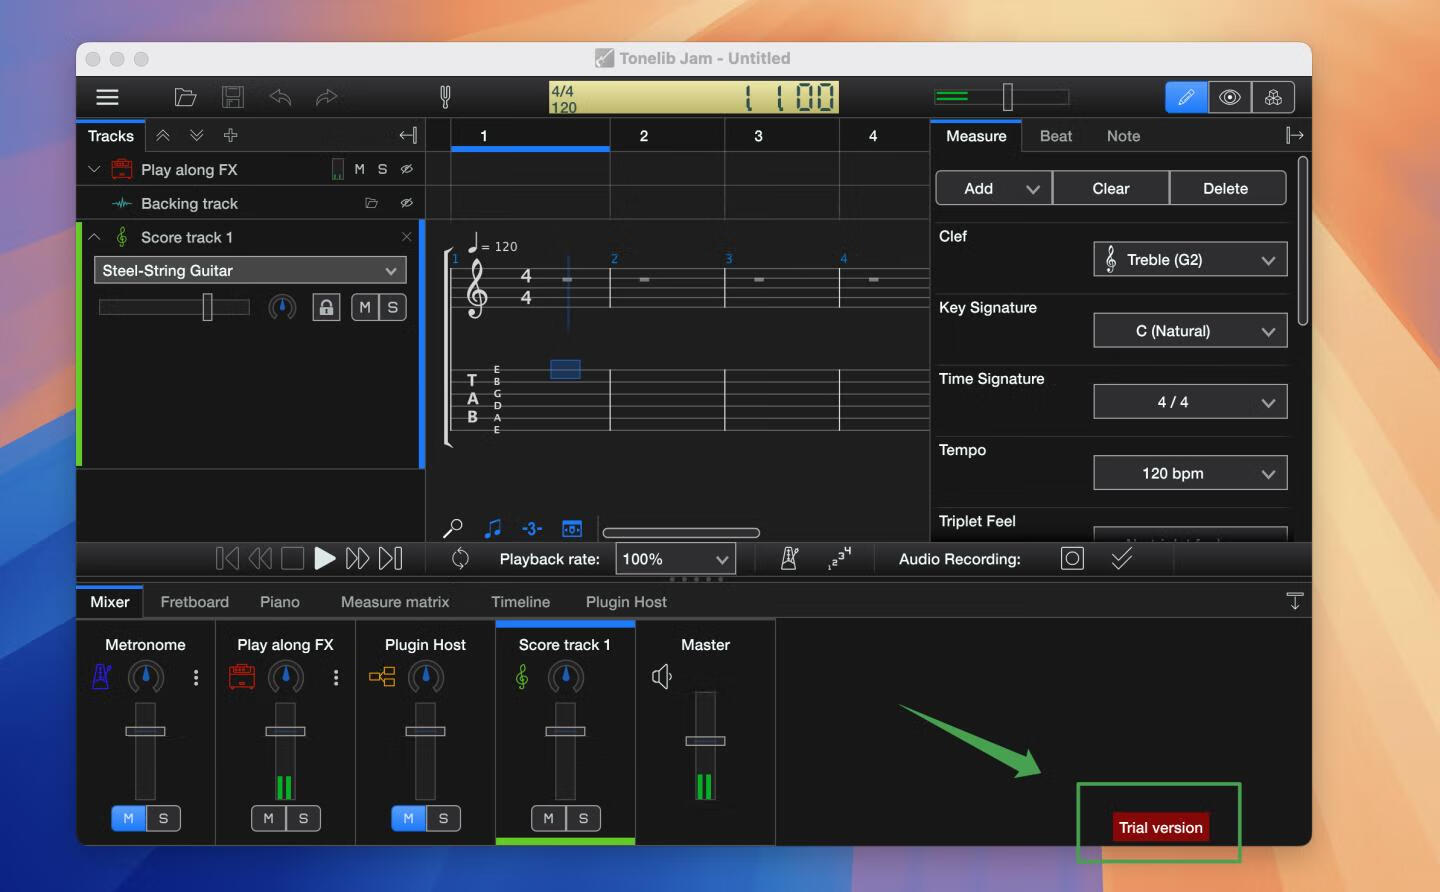Open the Piano tab
This screenshot has height=892, width=1440.
click(x=280, y=601)
